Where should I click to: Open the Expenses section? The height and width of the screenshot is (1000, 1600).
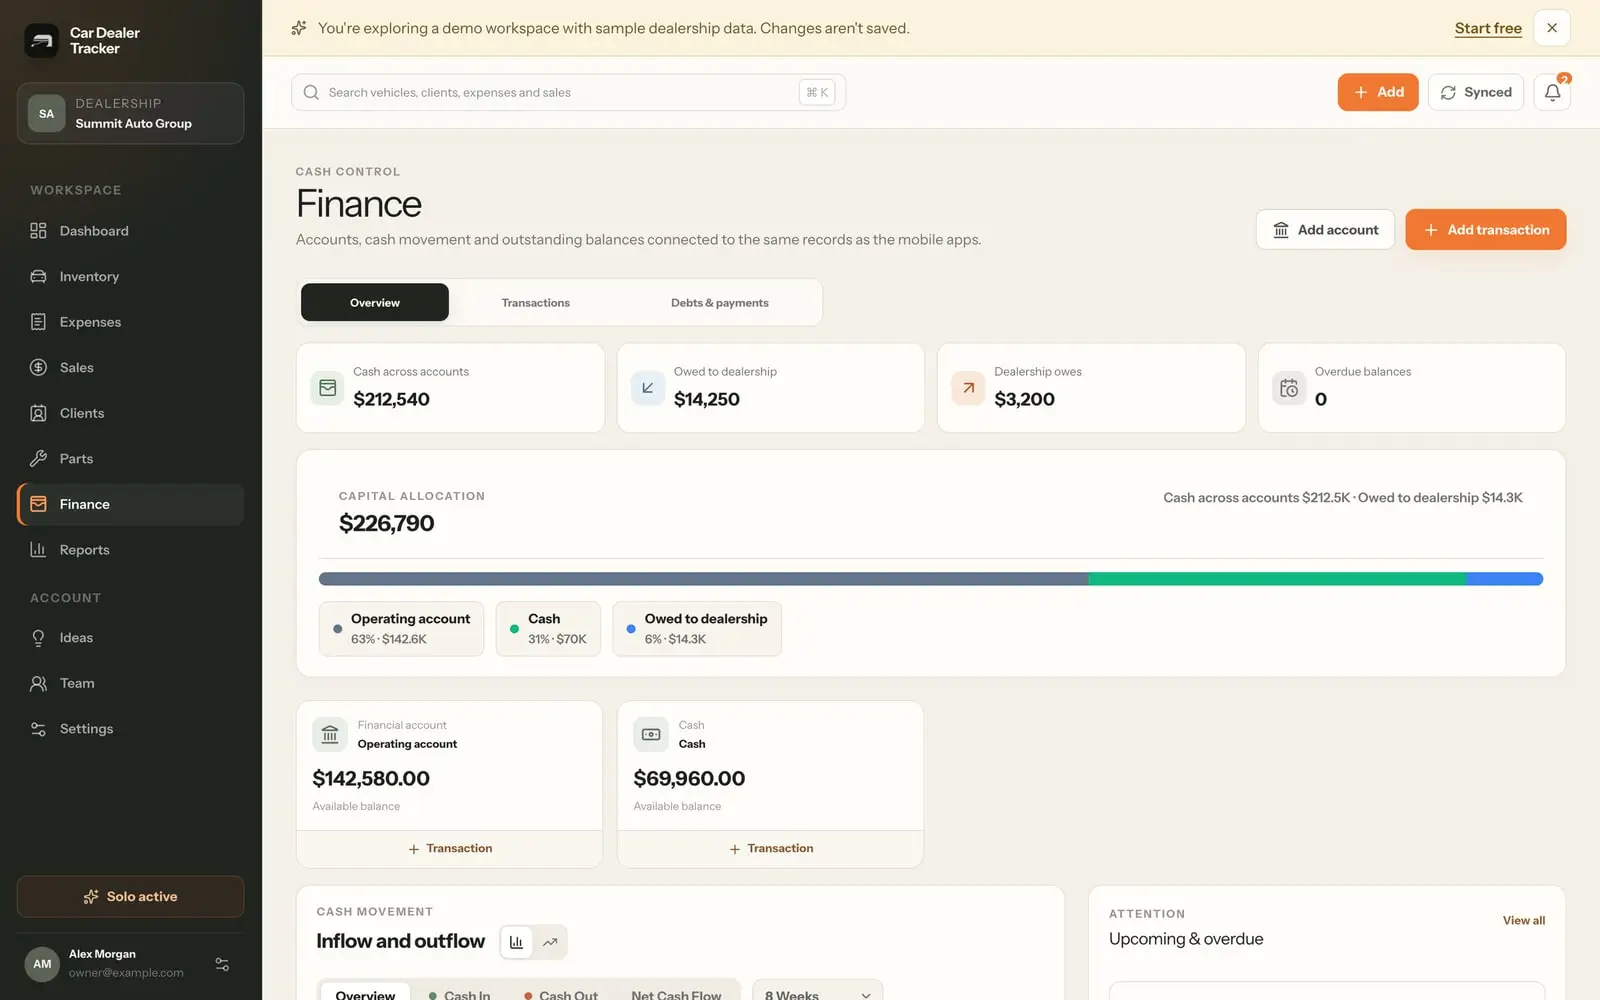tap(130, 322)
